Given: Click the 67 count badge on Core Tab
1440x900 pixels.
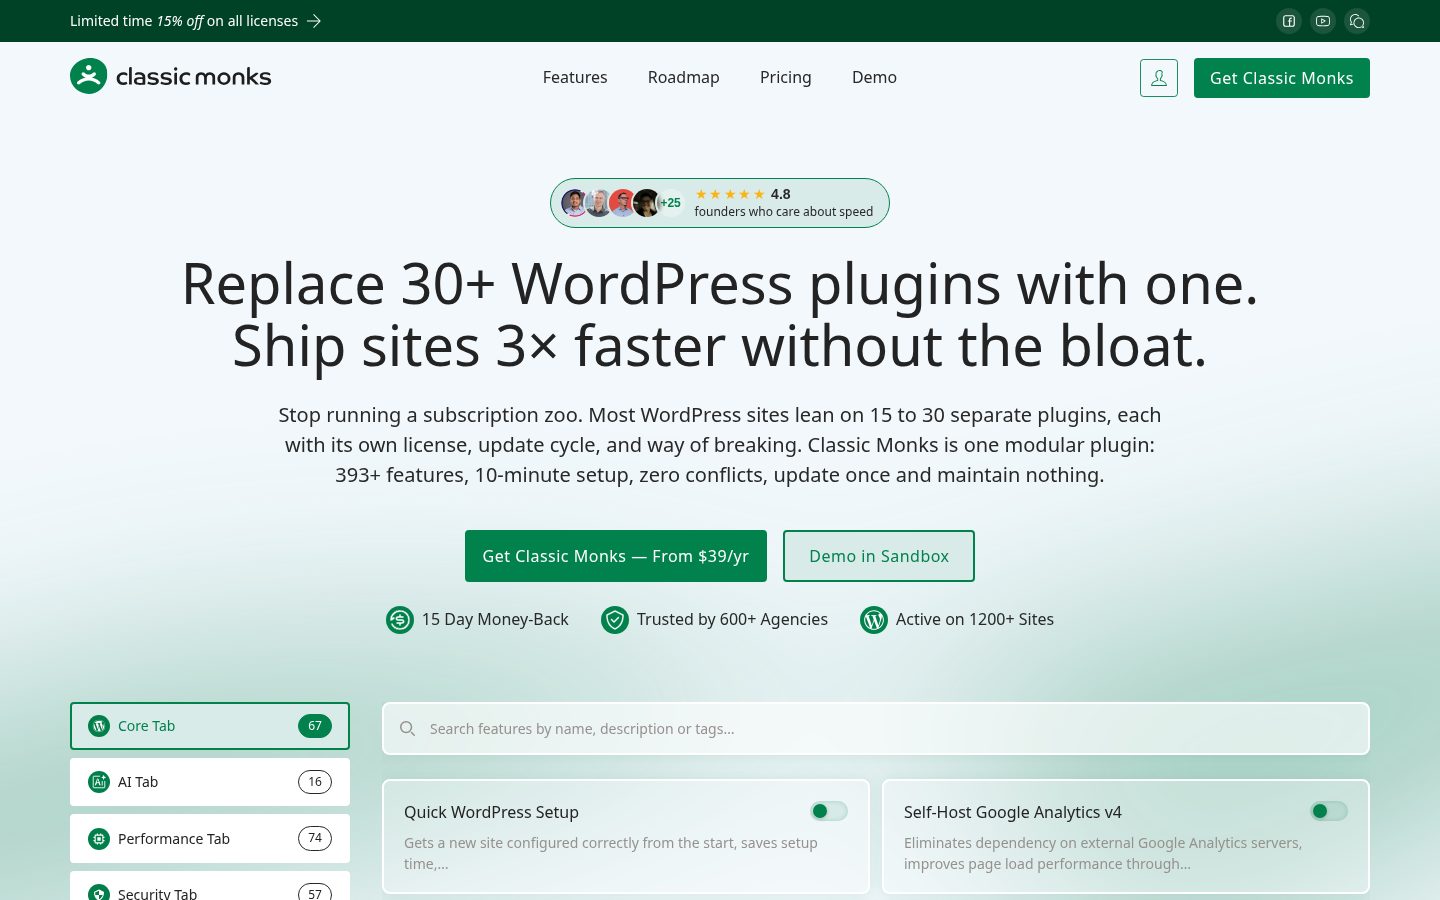Looking at the screenshot, I should click(x=315, y=726).
